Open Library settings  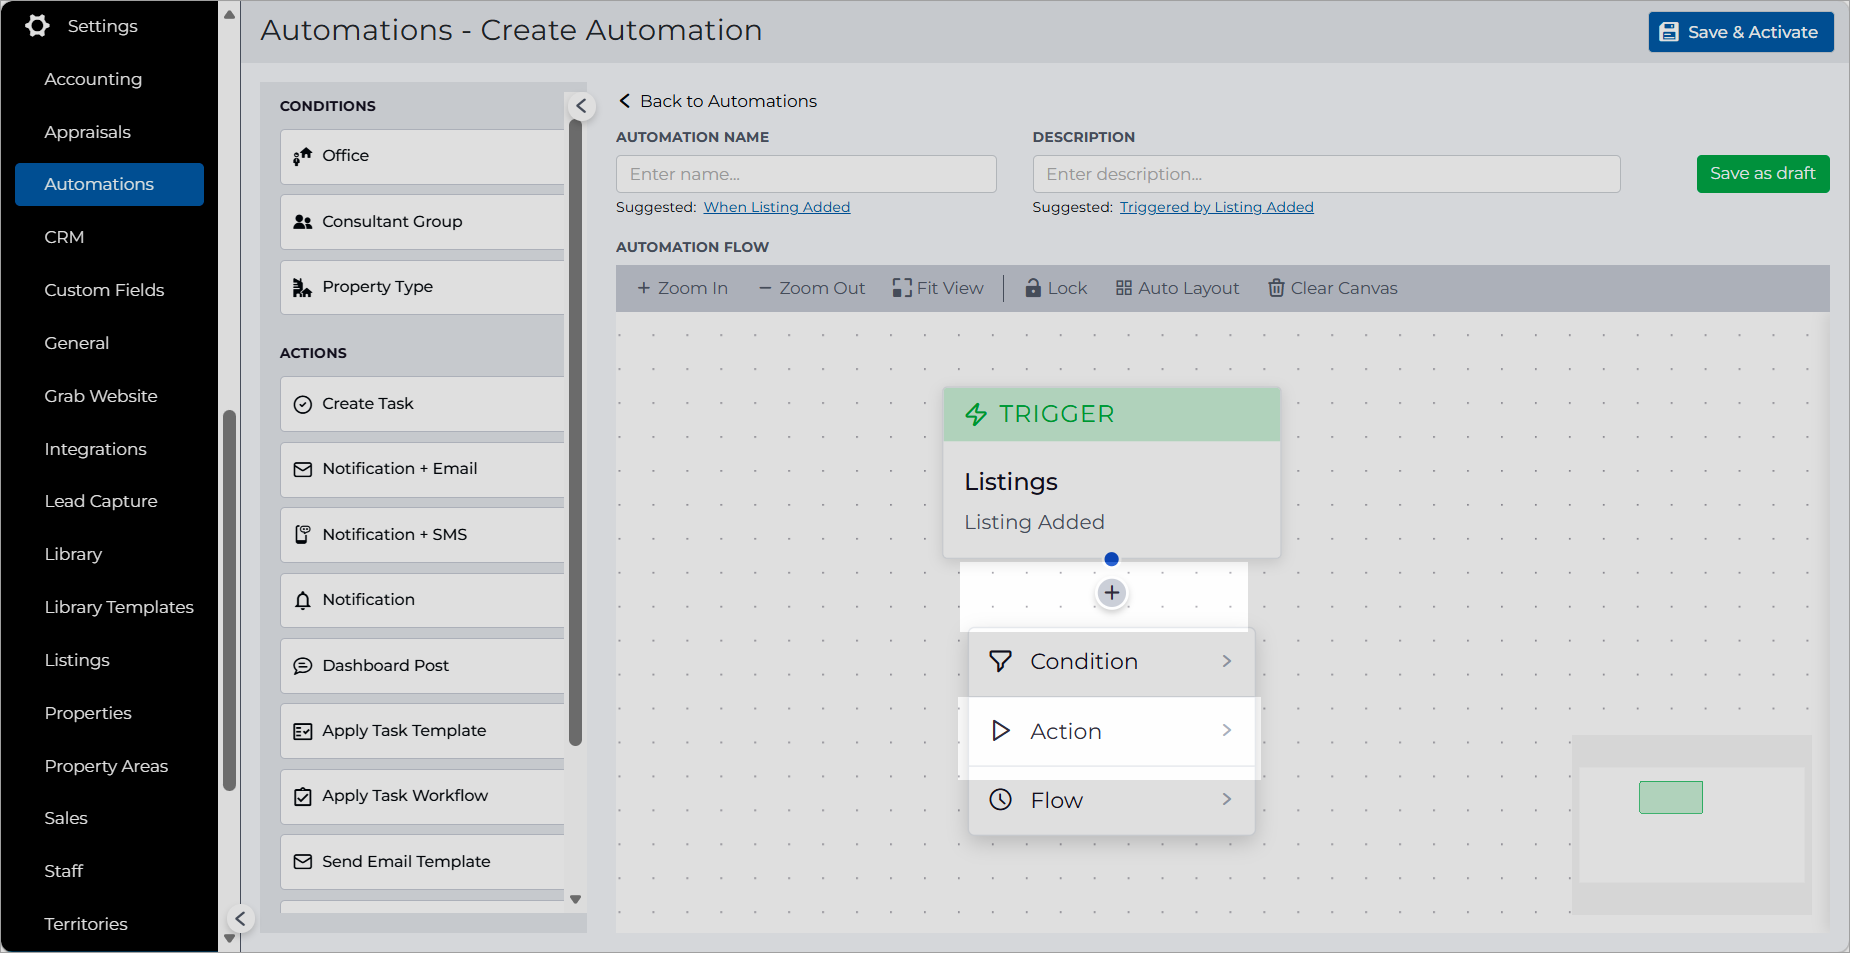(x=73, y=554)
